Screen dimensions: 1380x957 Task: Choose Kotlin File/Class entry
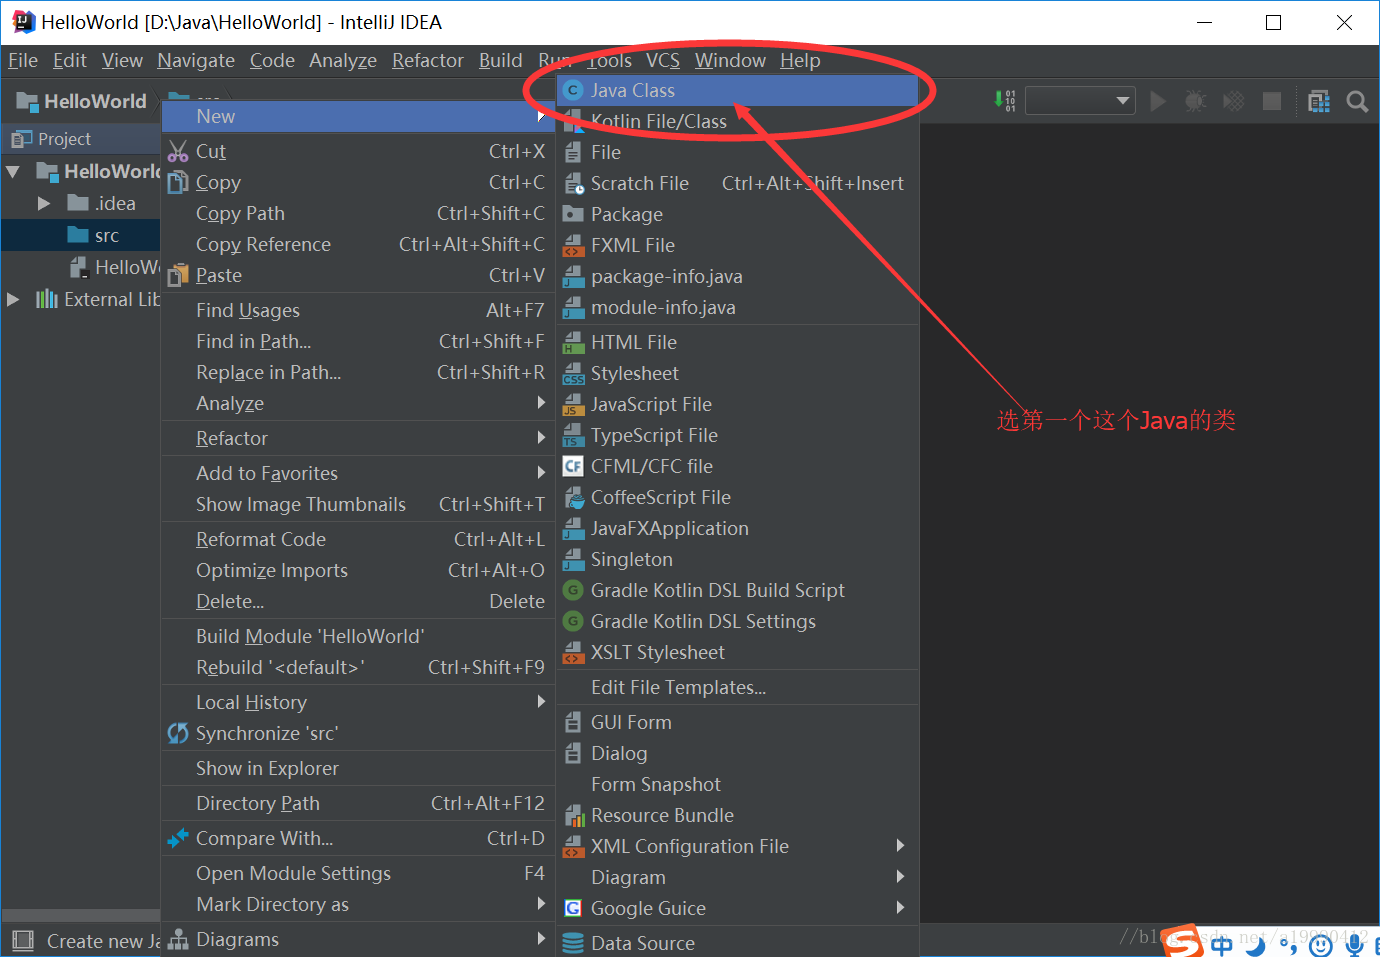coord(738,121)
